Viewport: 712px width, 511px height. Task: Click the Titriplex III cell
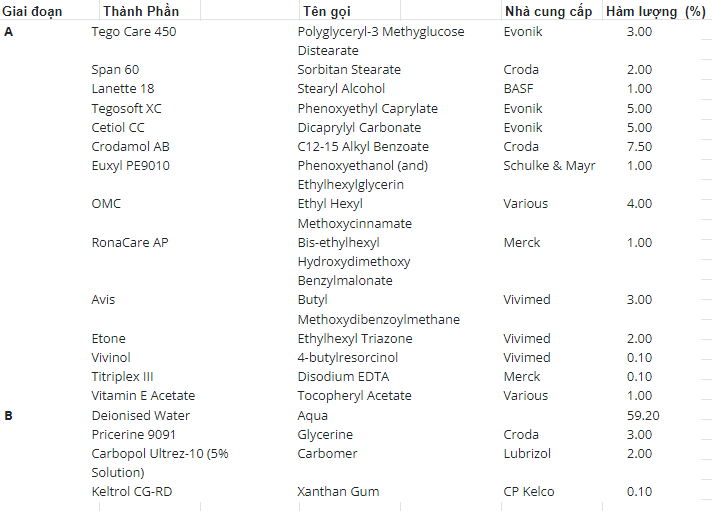point(122,377)
